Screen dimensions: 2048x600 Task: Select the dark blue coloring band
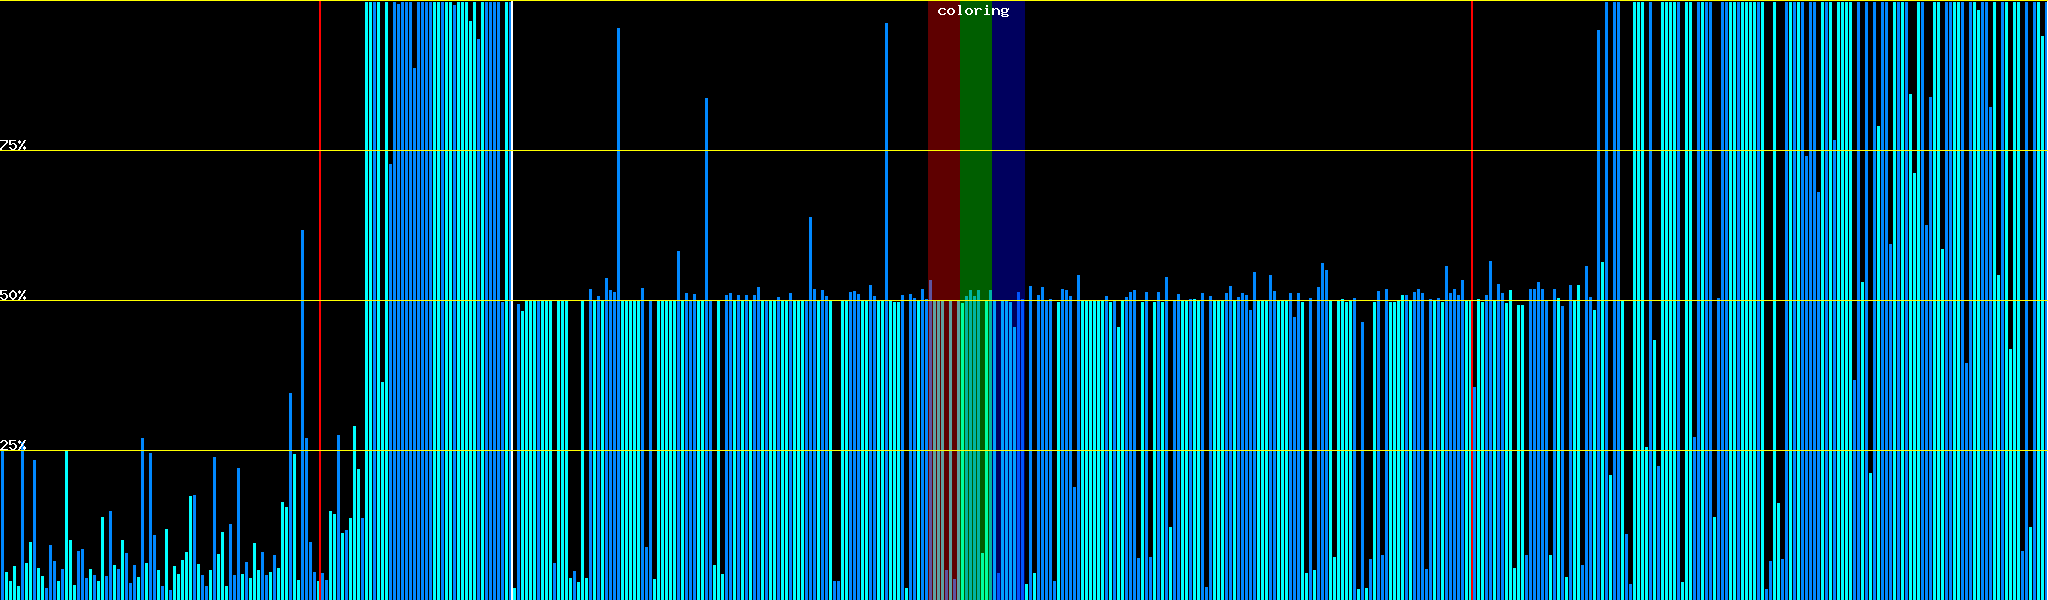coord(1008,150)
